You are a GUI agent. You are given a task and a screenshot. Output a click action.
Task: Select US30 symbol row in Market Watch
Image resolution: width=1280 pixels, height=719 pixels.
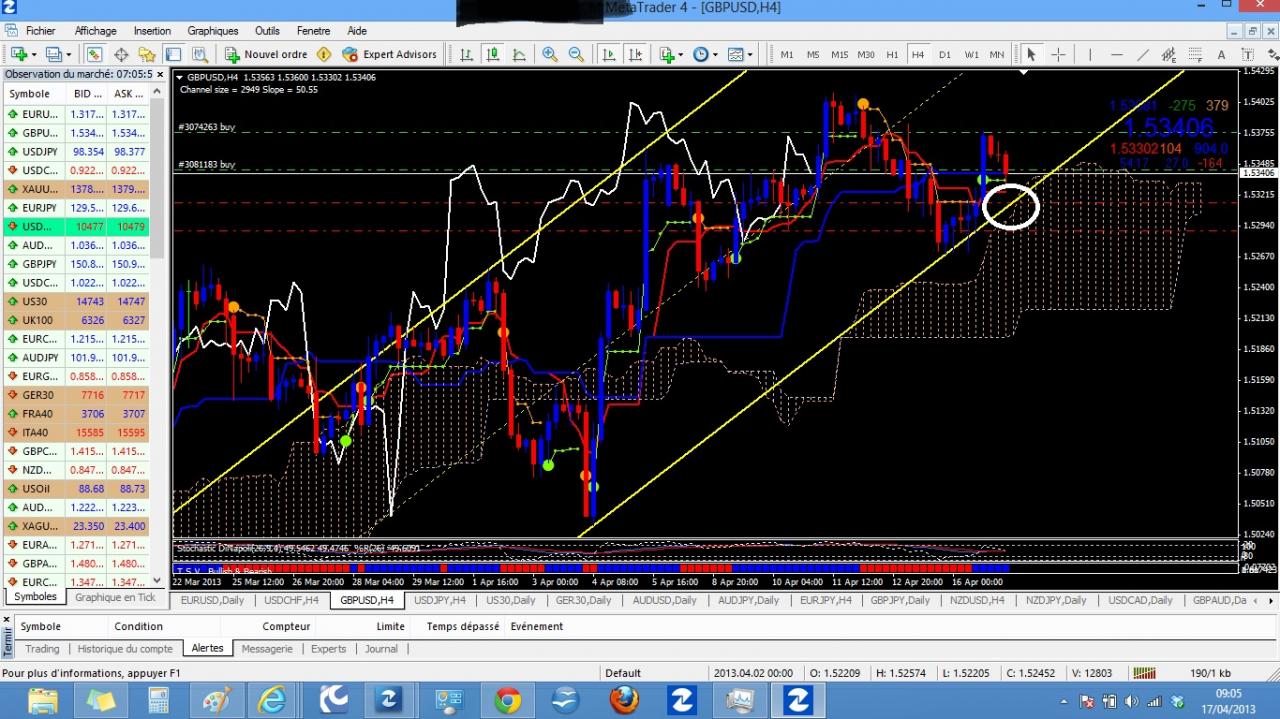pos(76,301)
